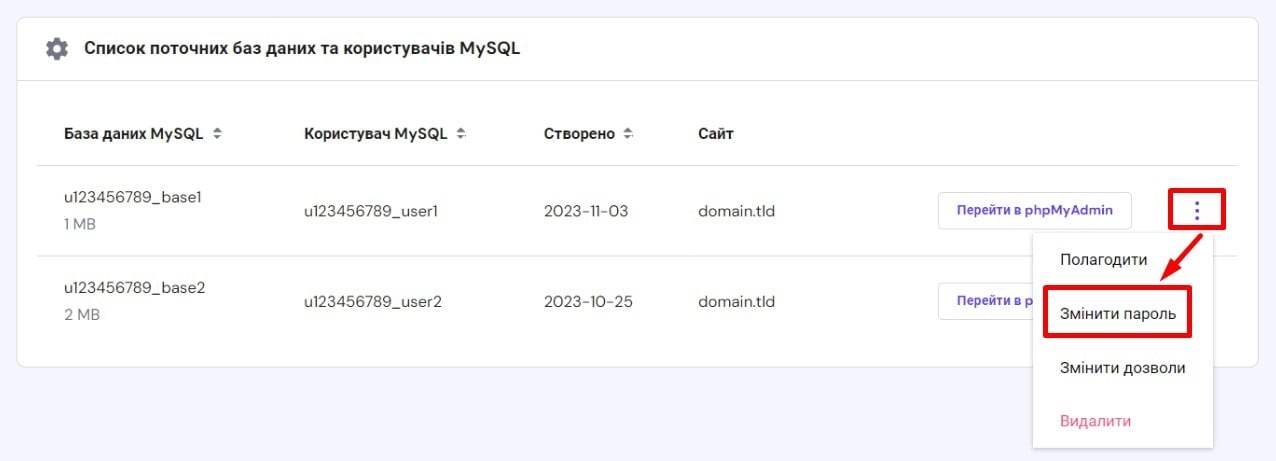Click sort arrows next to База даних MySQL
1276x461 pixels.
click(x=217, y=134)
